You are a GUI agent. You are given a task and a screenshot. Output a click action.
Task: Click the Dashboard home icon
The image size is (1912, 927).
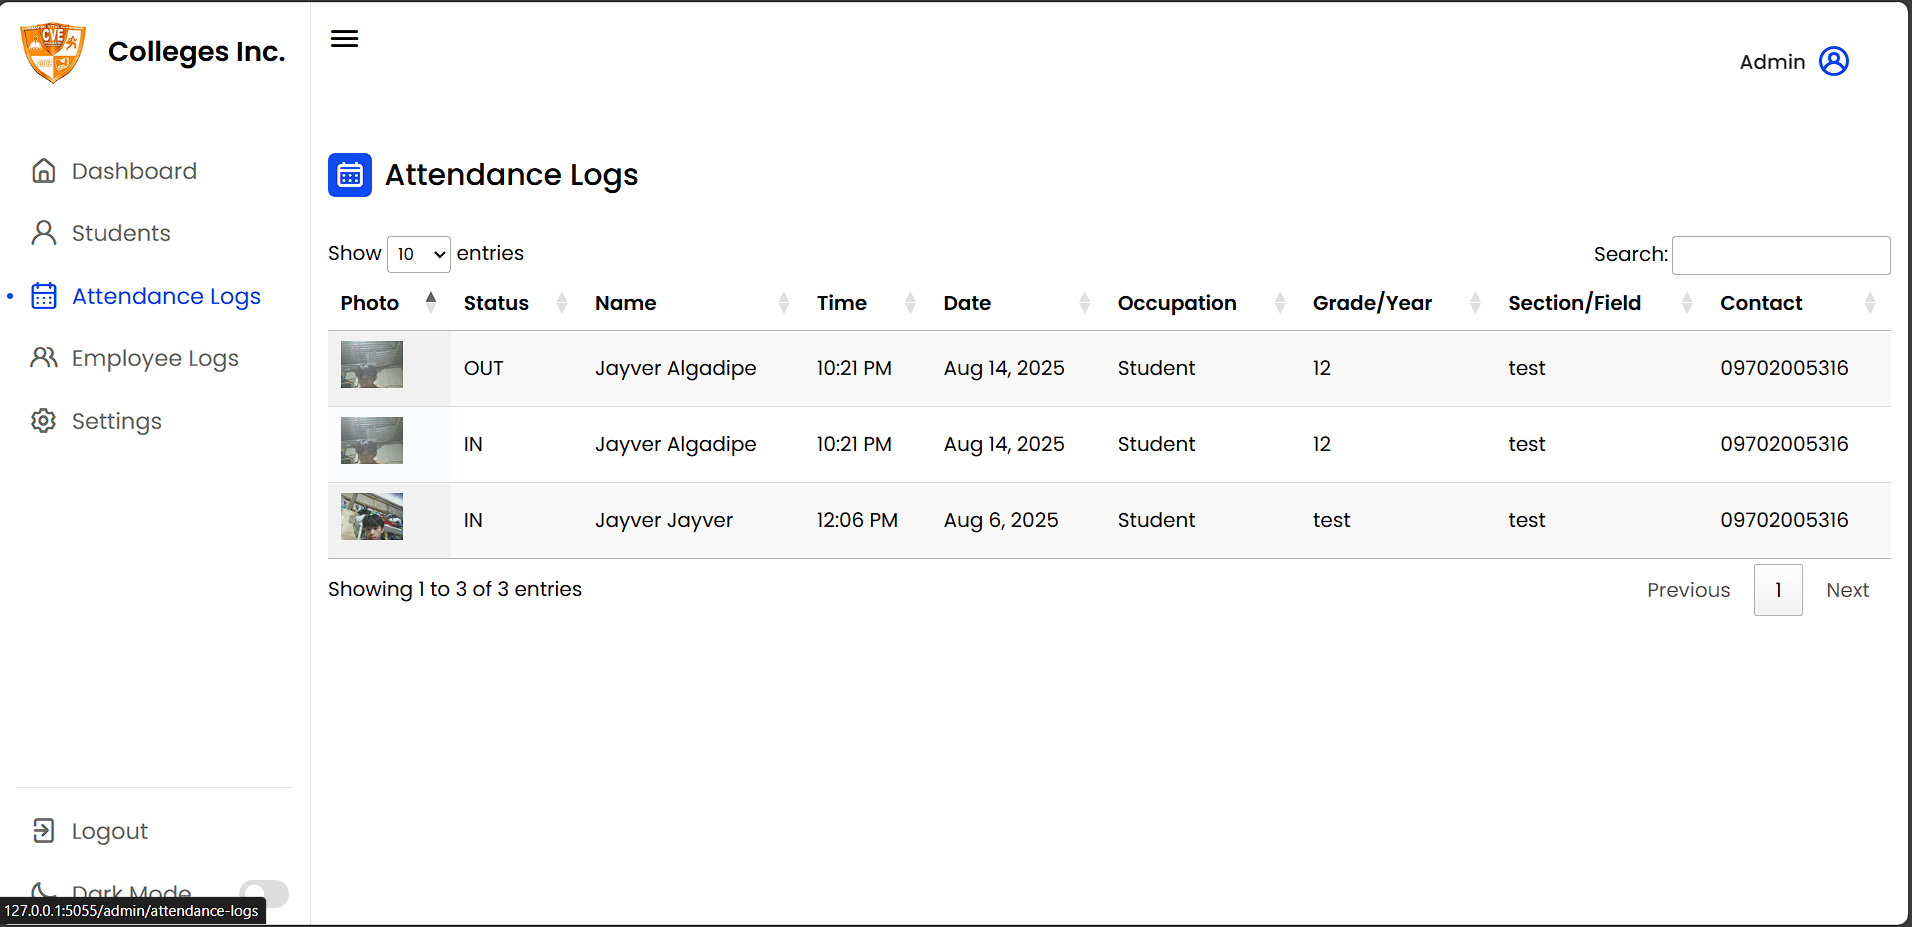click(x=44, y=171)
